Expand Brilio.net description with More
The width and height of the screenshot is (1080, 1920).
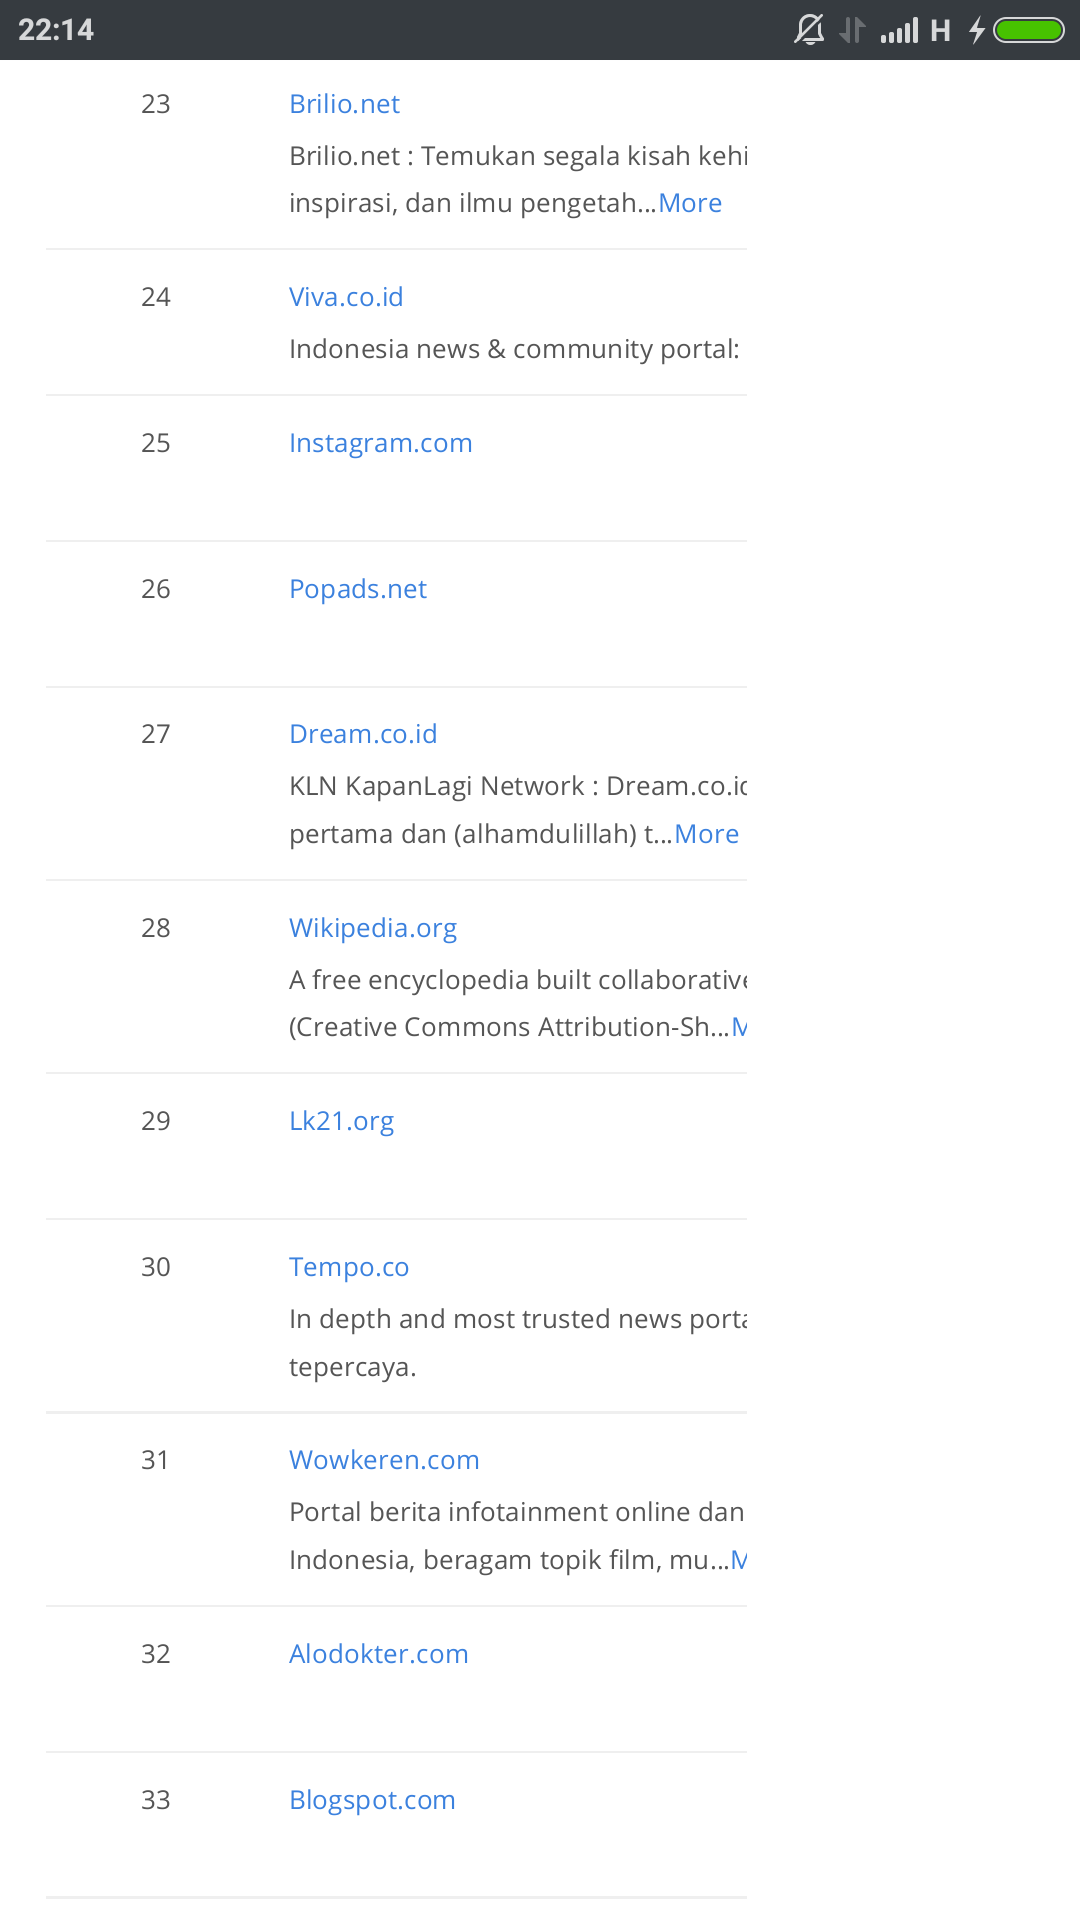690,203
